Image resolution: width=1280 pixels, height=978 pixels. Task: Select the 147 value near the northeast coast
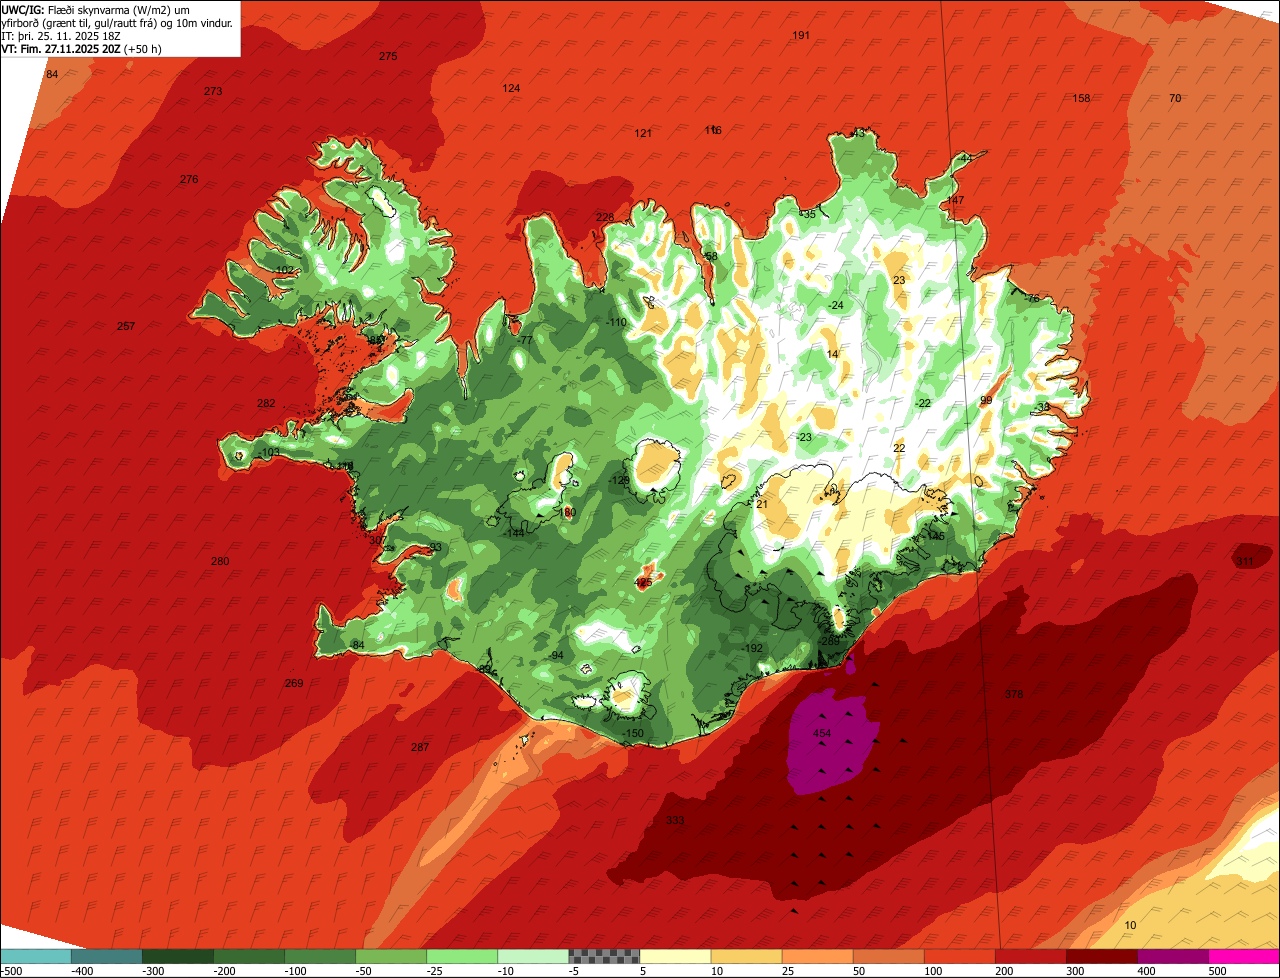[x=955, y=201]
